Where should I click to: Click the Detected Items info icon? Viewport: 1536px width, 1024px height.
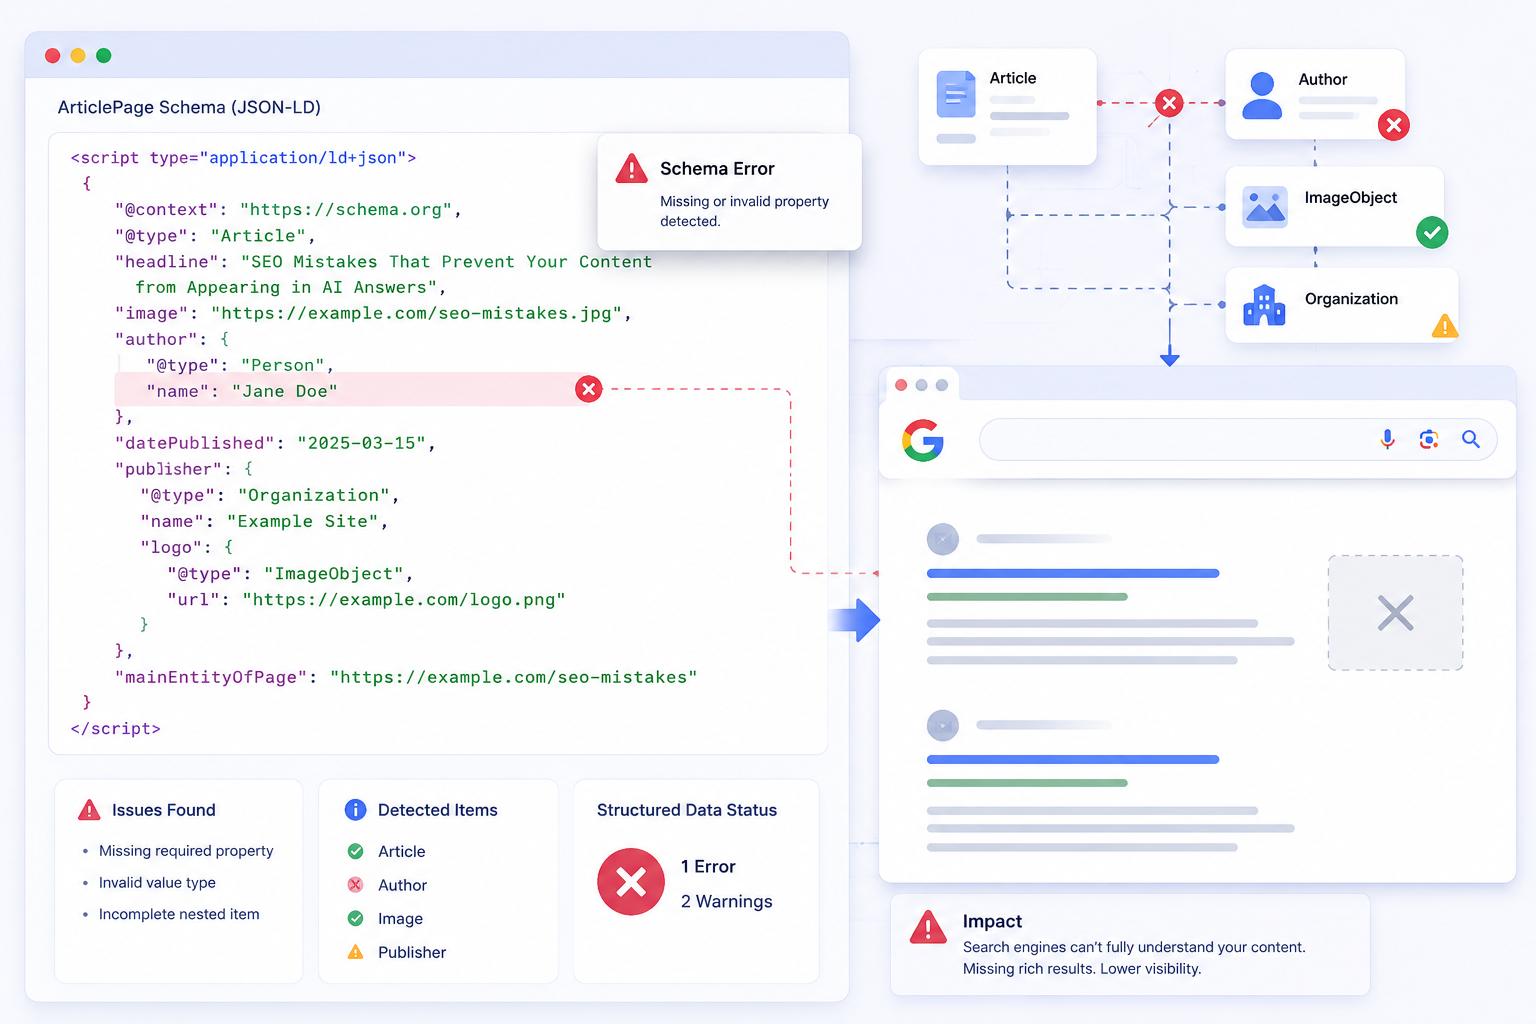point(355,810)
